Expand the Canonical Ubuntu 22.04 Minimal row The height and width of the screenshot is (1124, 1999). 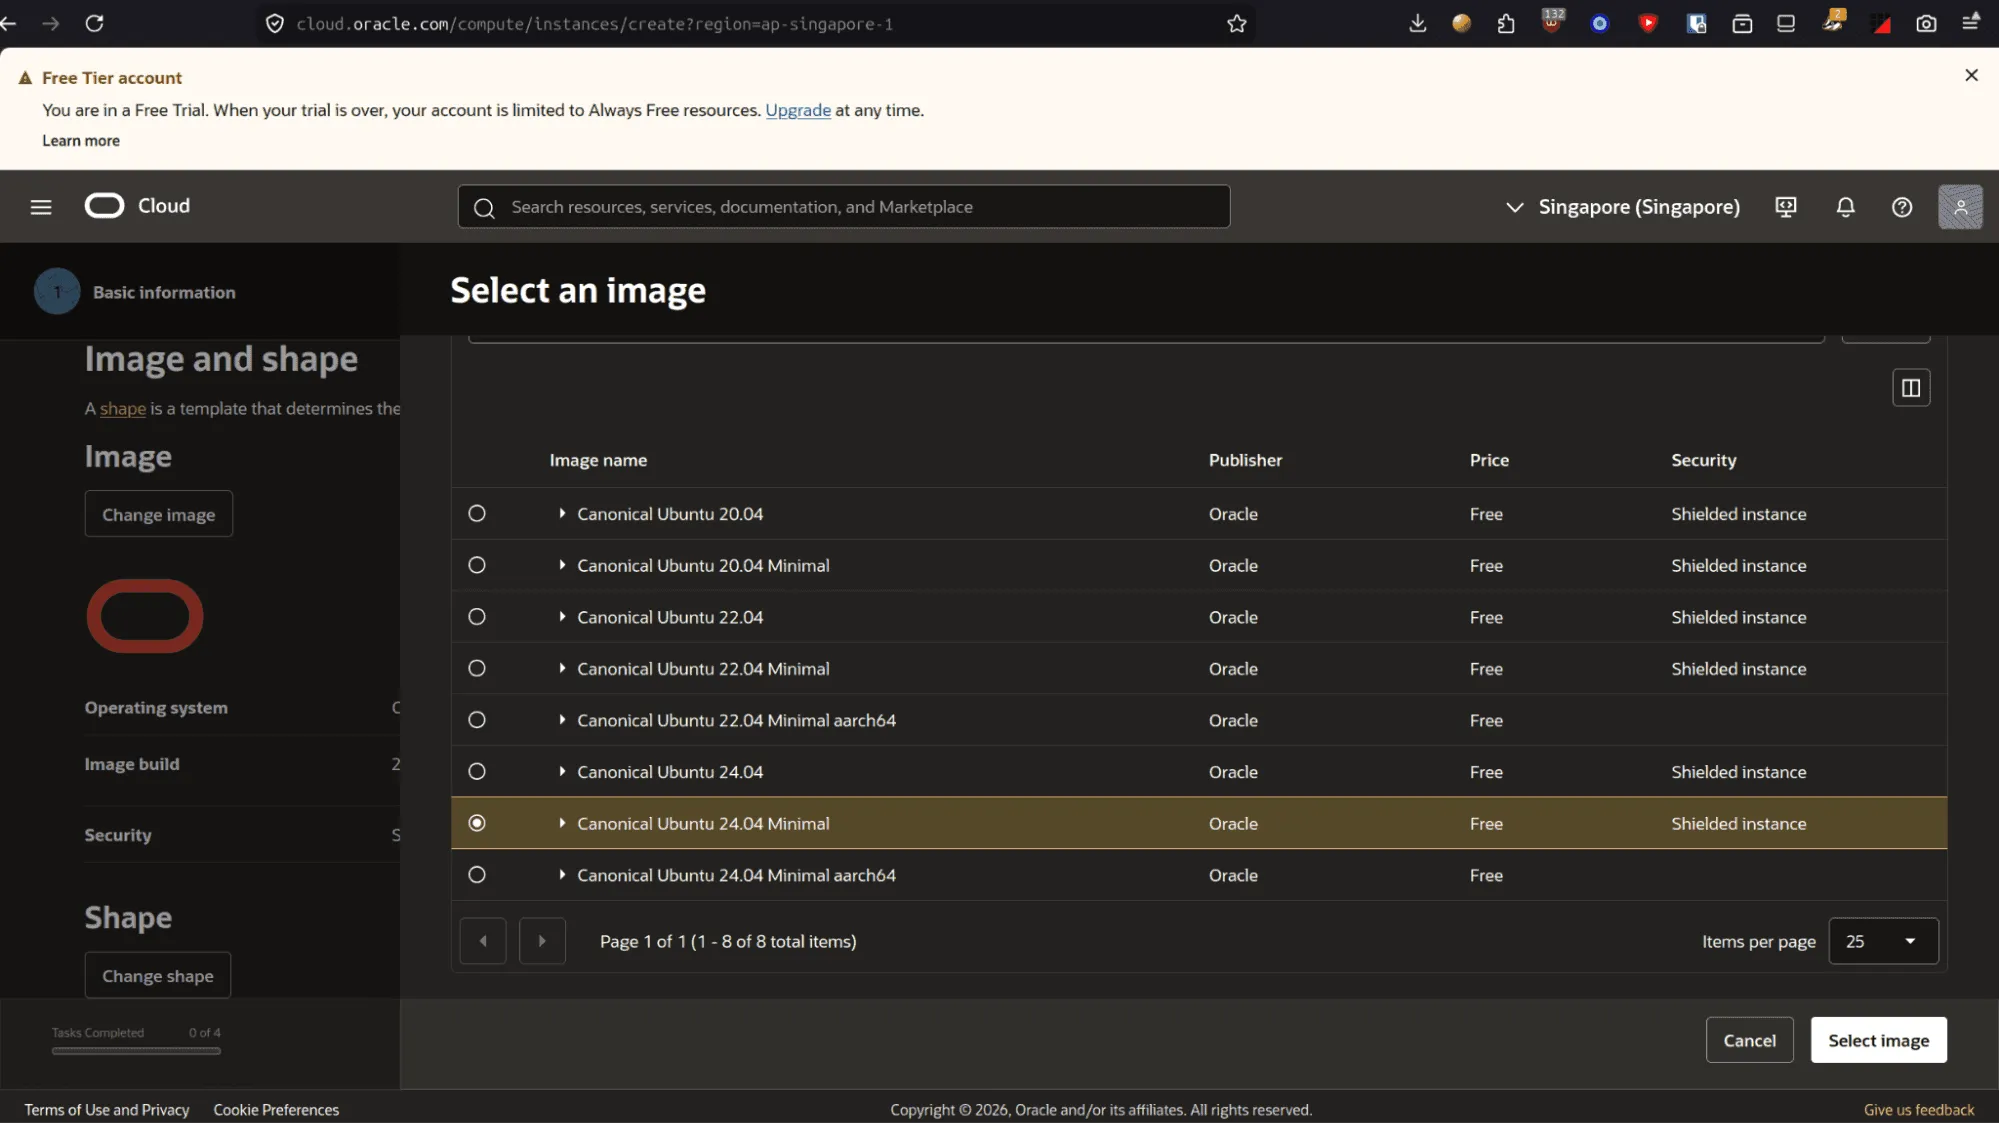click(562, 668)
